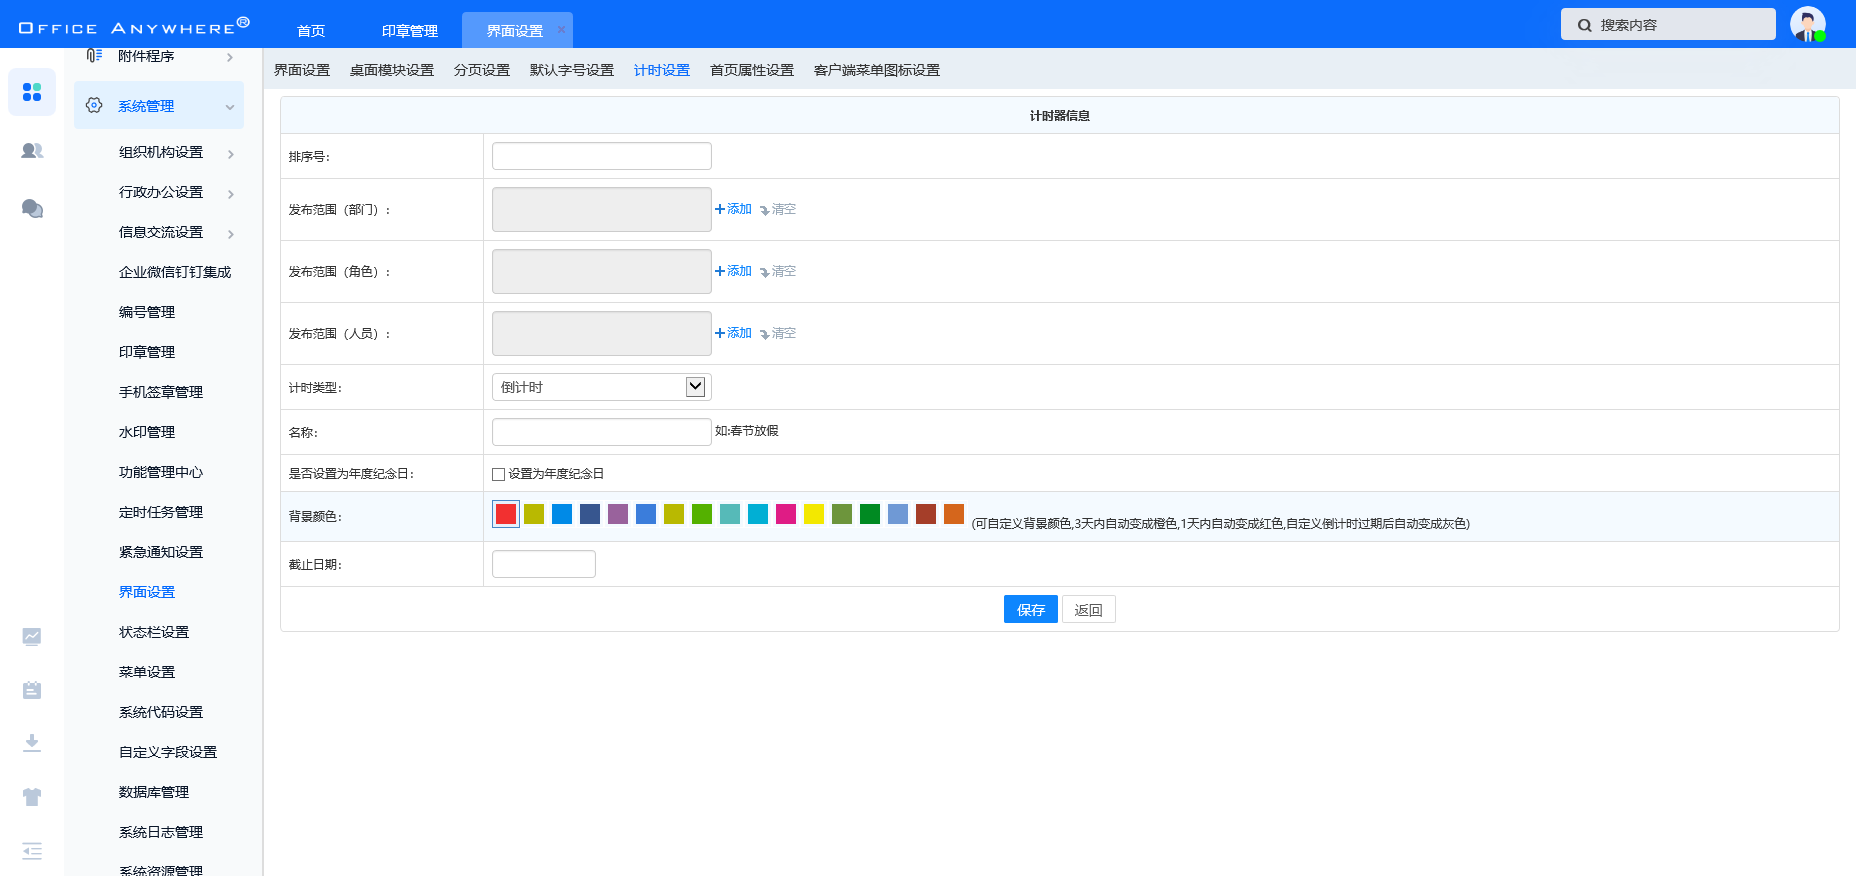This screenshot has height=876, width=1856.
Task: Enable the 设置为年度纪念日 checkbox
Action: click(498, 474)
